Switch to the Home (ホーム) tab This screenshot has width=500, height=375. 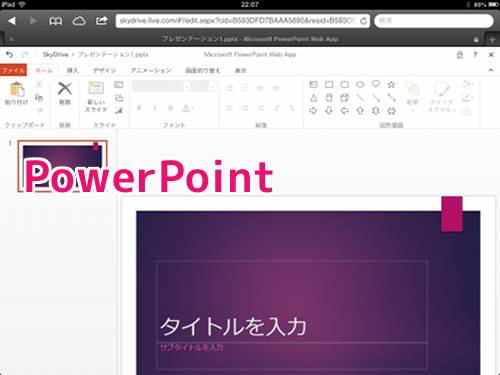44,70
